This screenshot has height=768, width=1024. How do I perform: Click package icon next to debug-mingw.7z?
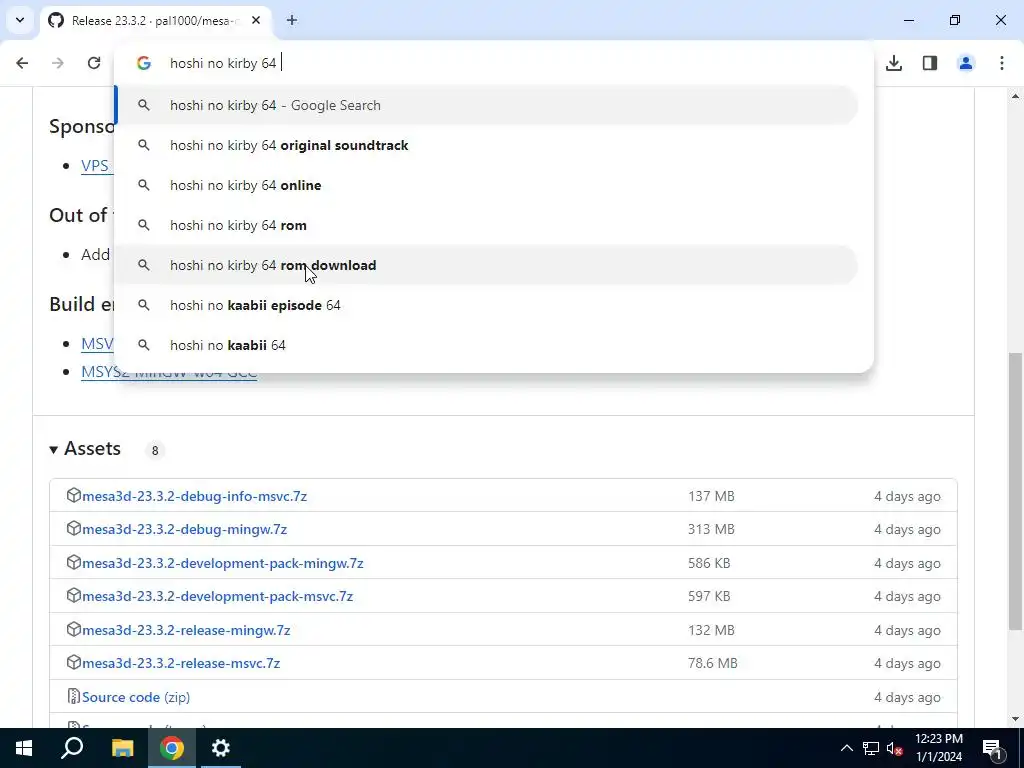coord(73,528)
